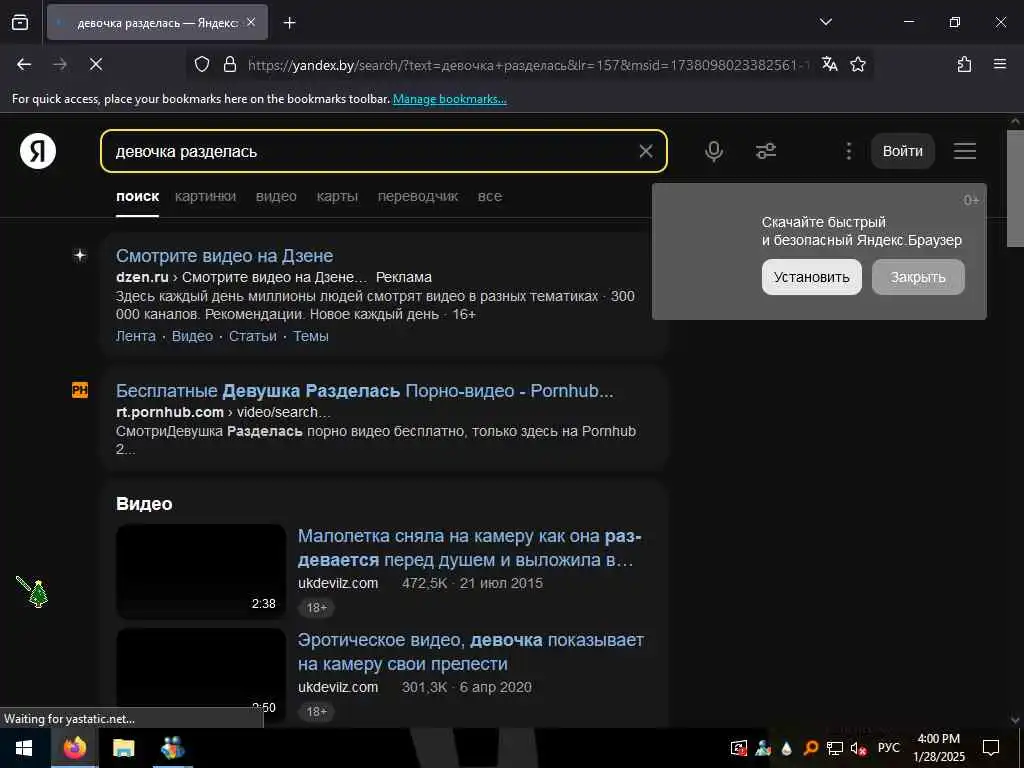1024x768 pixels.
Task: Open the Темы sublink under Dzen
Action: [x=311, y=336]
